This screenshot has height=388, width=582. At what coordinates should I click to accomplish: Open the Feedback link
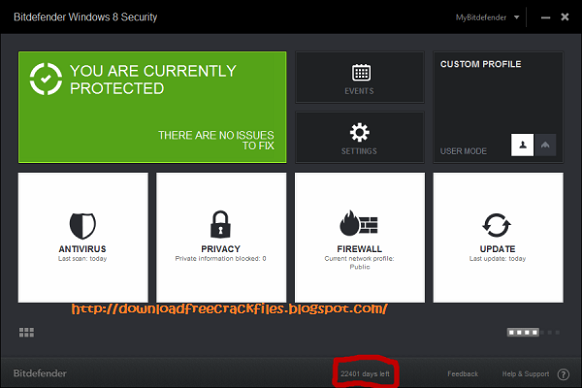click(462, 374)
